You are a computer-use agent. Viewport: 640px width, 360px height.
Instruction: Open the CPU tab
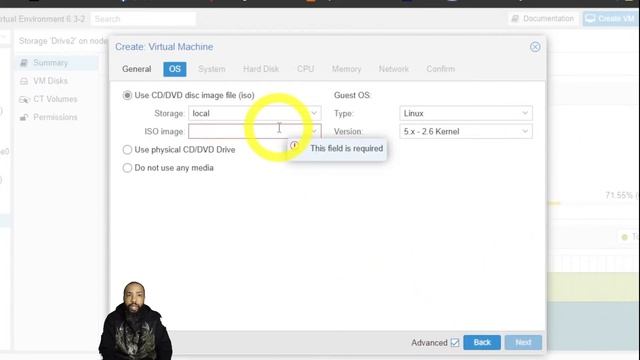(x=305, y=69)
